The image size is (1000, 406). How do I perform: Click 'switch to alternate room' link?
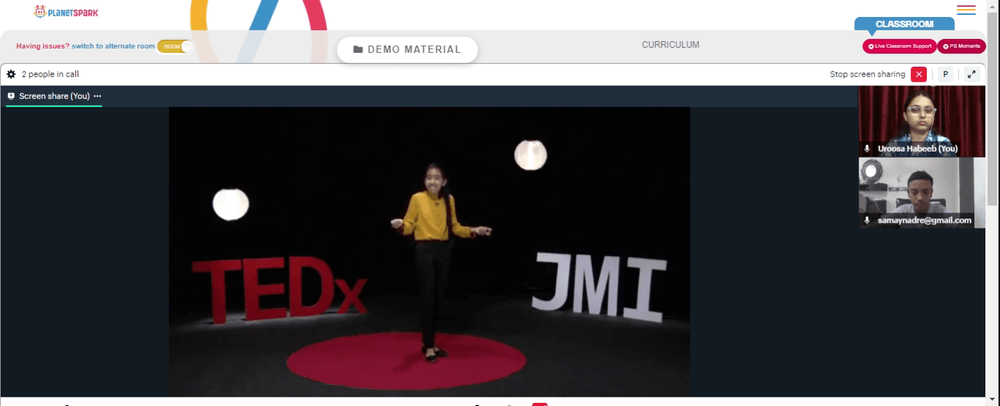tap(113, 46)
